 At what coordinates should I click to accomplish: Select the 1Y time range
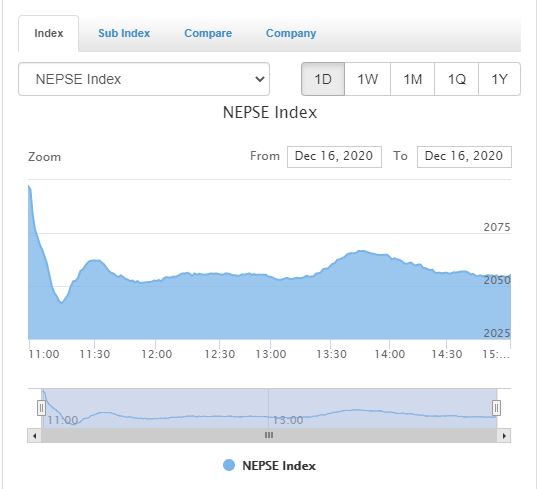tap(499, 79)
